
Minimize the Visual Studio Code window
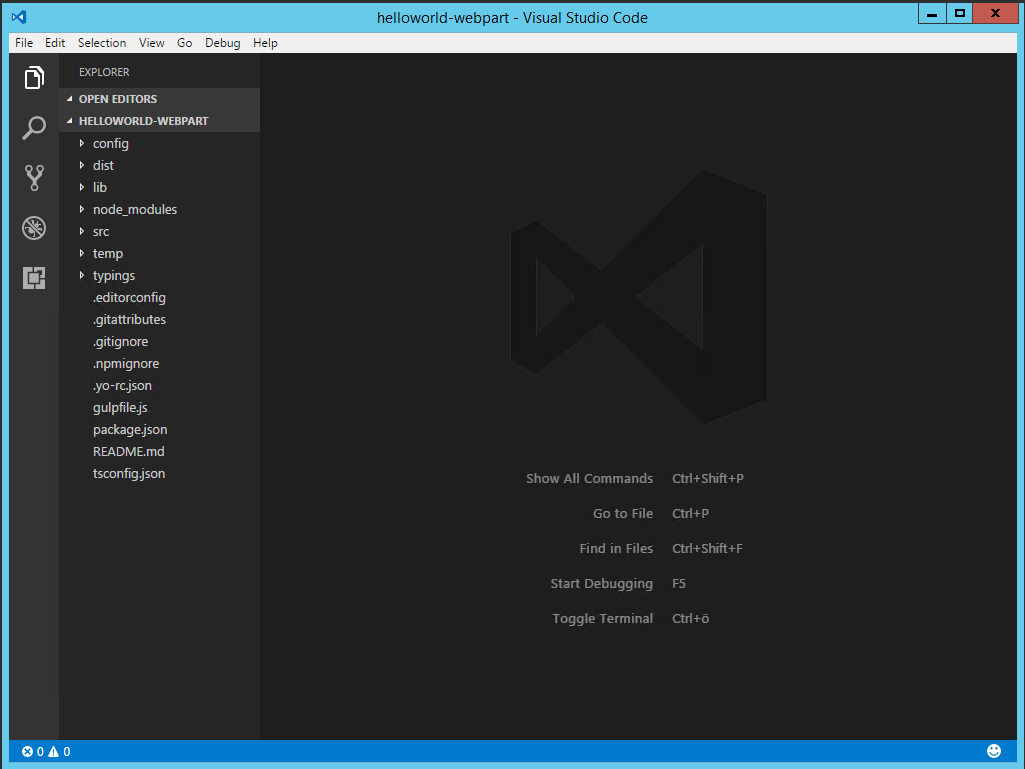click(x=932, y=13)
